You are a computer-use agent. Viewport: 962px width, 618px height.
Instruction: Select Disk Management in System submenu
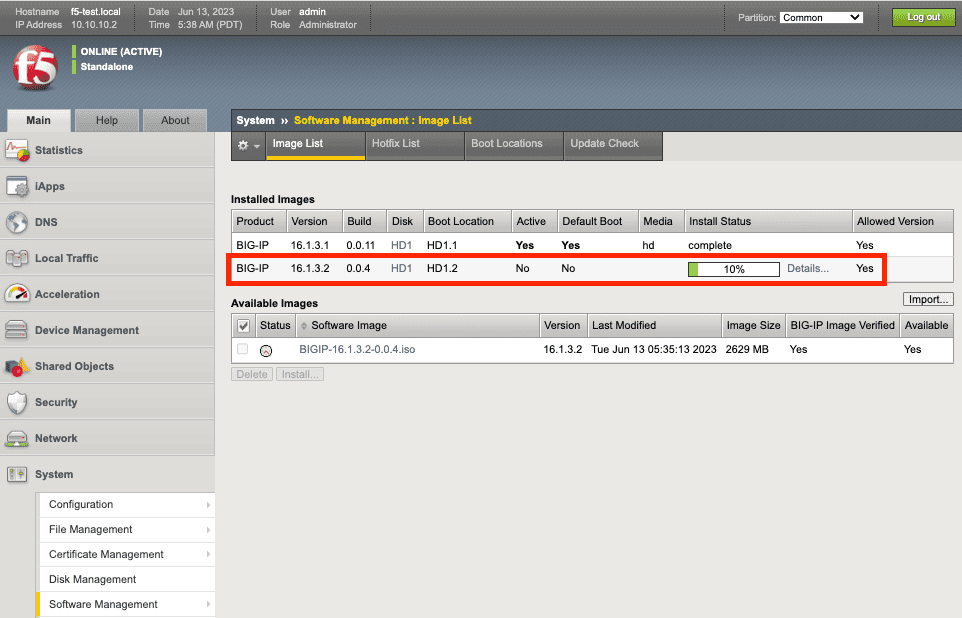click(127, 579)
